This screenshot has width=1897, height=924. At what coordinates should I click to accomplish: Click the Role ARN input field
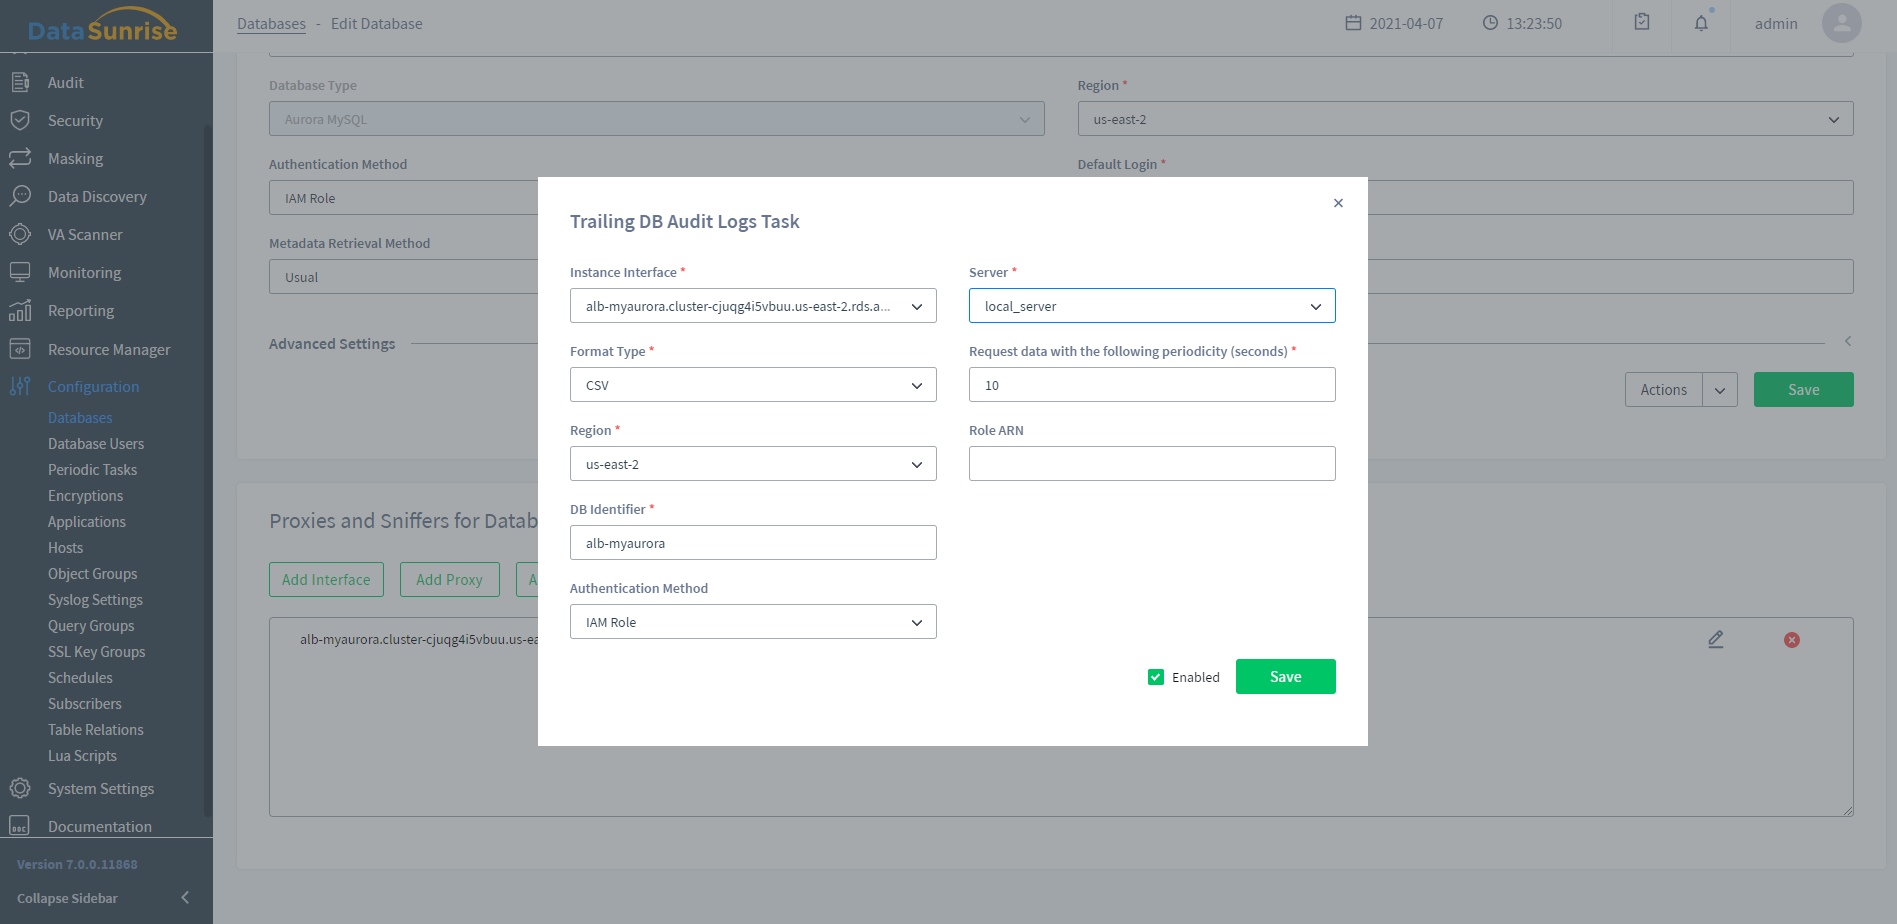1151,464
